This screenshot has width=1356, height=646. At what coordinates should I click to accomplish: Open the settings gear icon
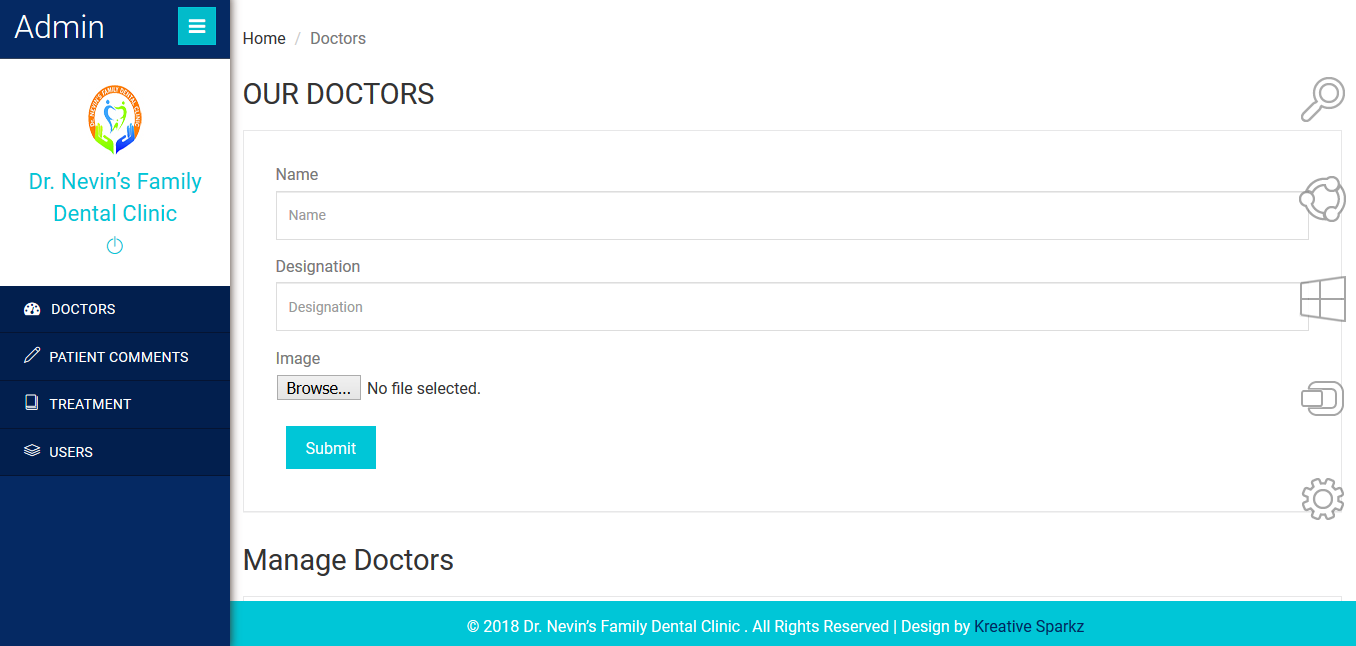pos(1322,498)
